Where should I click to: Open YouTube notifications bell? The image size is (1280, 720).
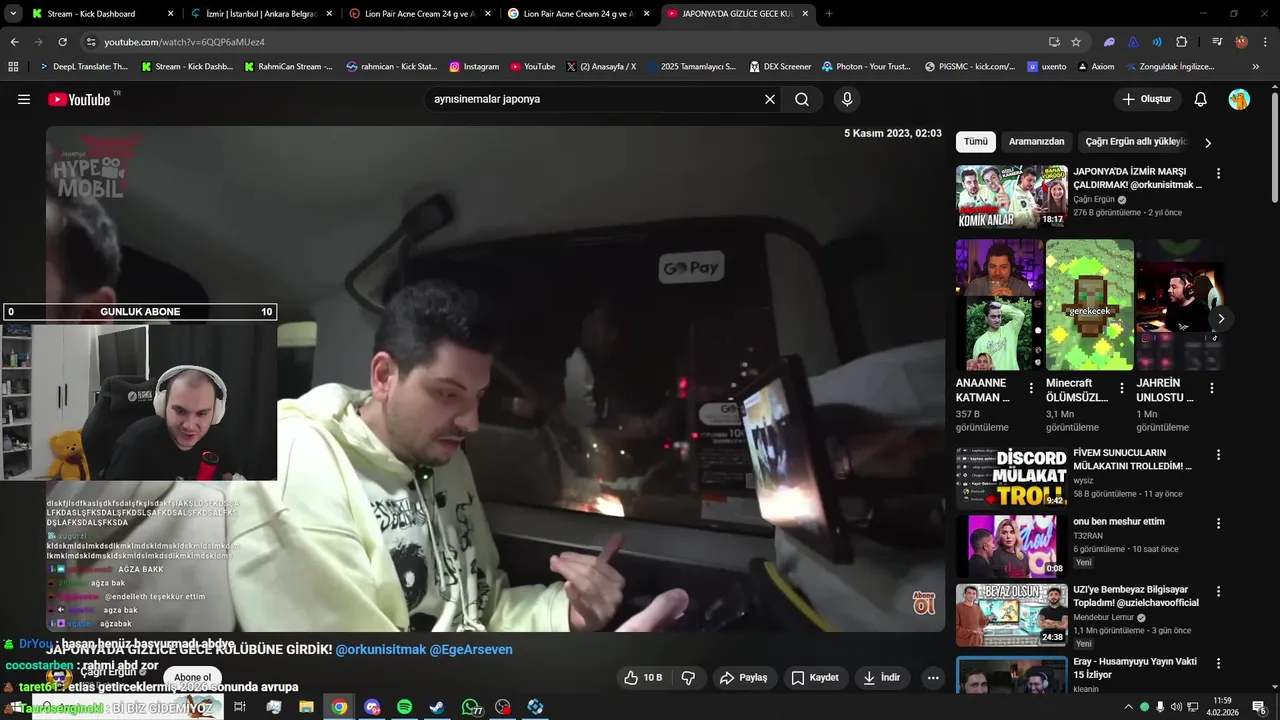[1201, 99]
